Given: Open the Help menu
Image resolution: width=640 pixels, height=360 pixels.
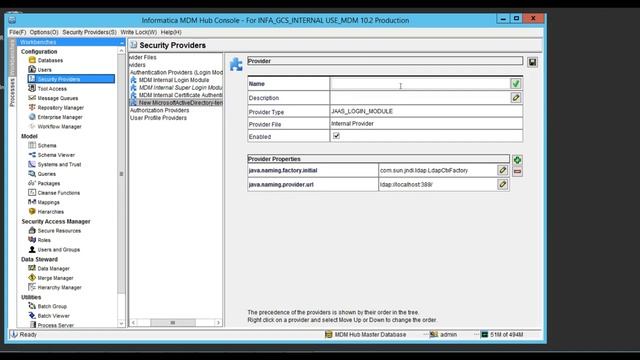Looking at the screenshot, I should [x=171, y=32].
